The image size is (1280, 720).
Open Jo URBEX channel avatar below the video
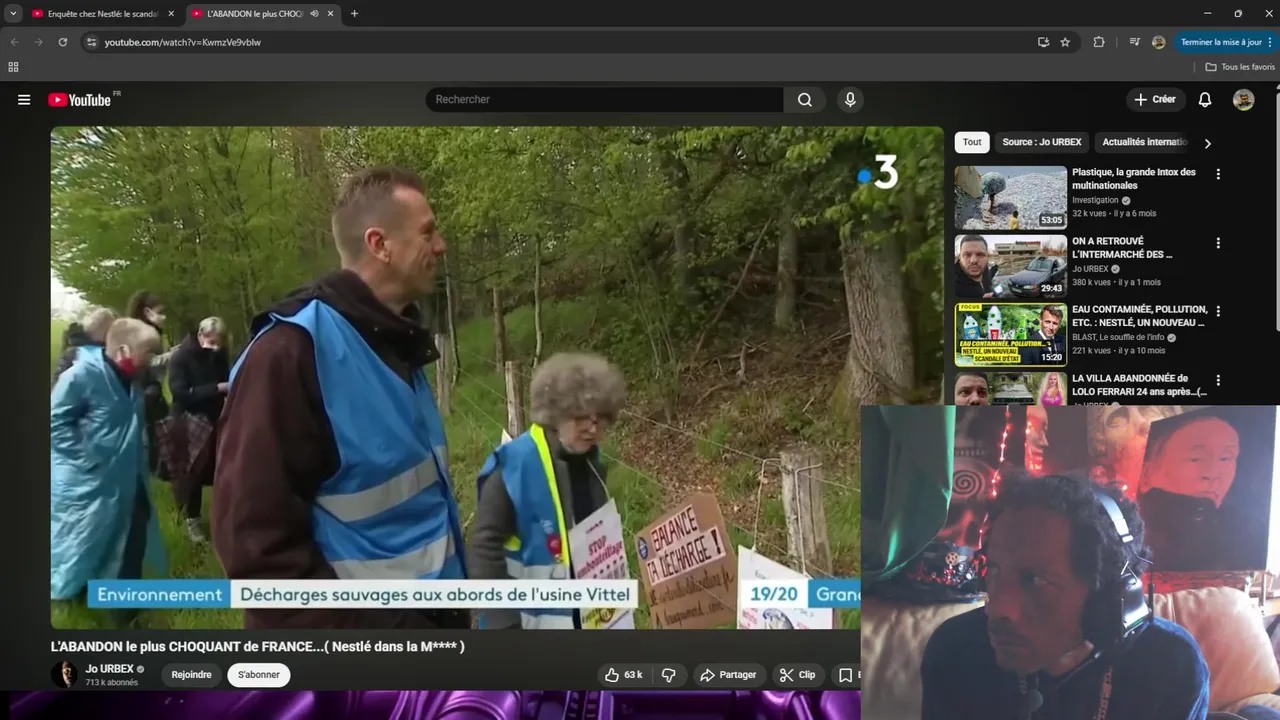click(64, 674)
